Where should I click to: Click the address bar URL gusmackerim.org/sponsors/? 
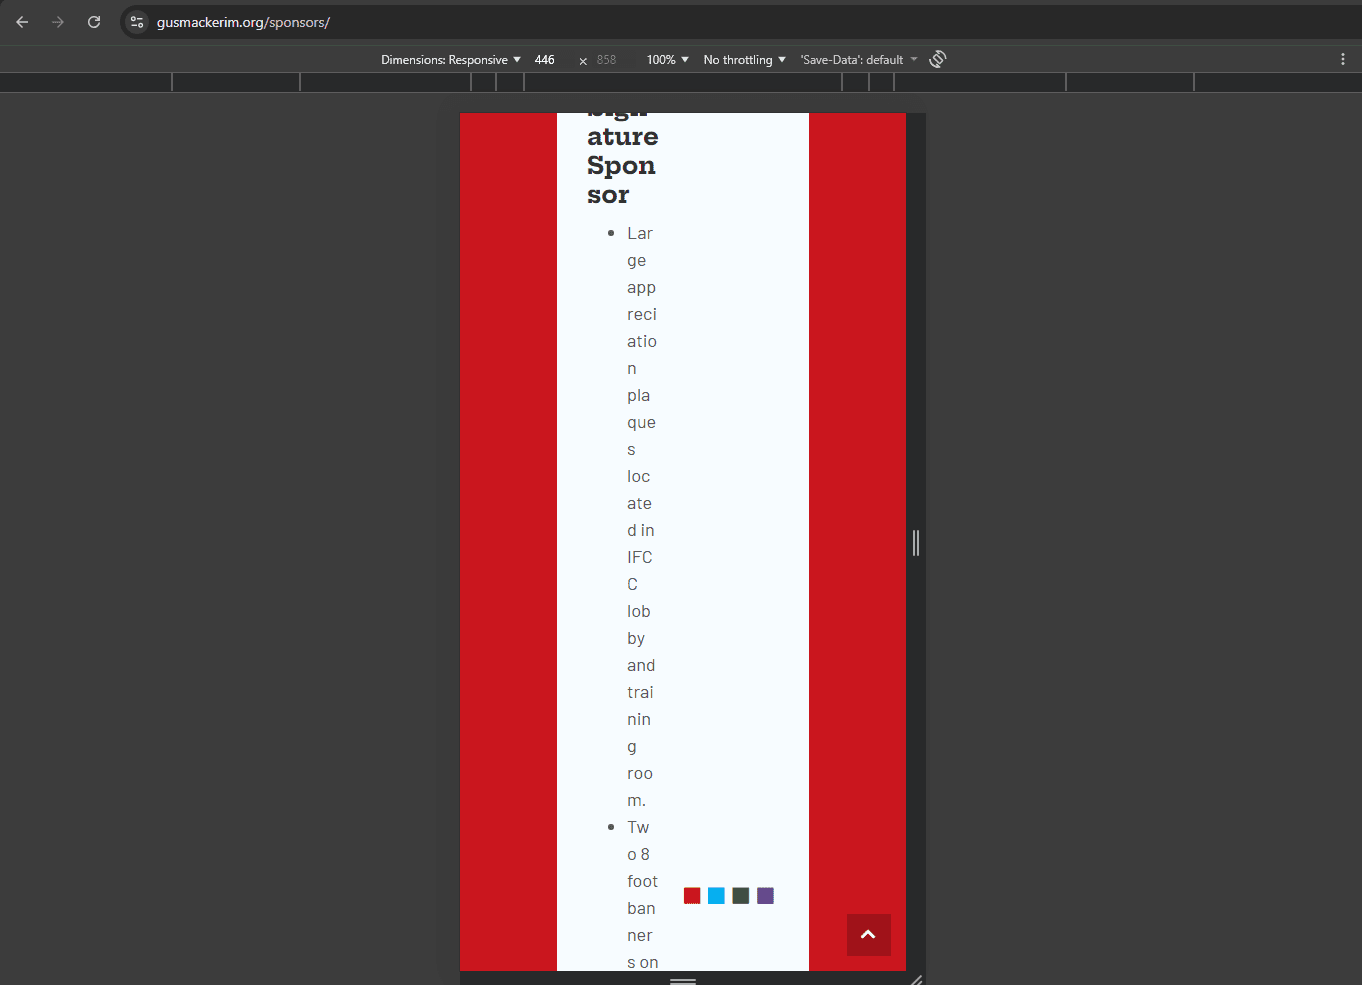tap(243, 22)
